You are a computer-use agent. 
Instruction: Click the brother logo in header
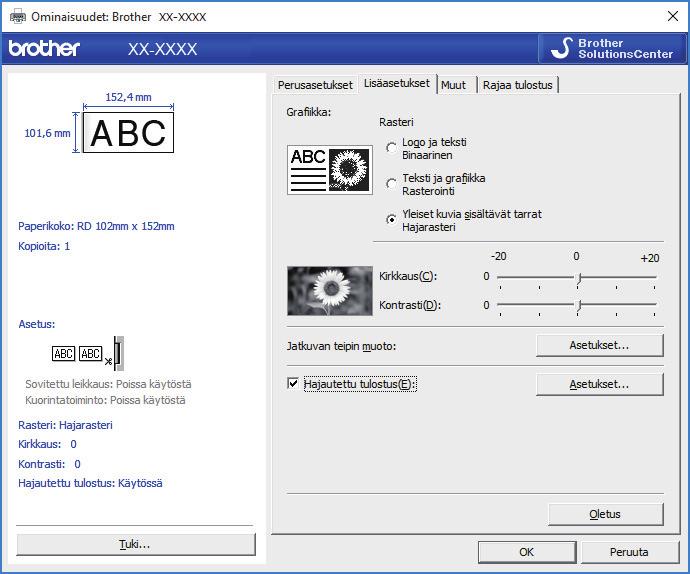click(44, 48)
